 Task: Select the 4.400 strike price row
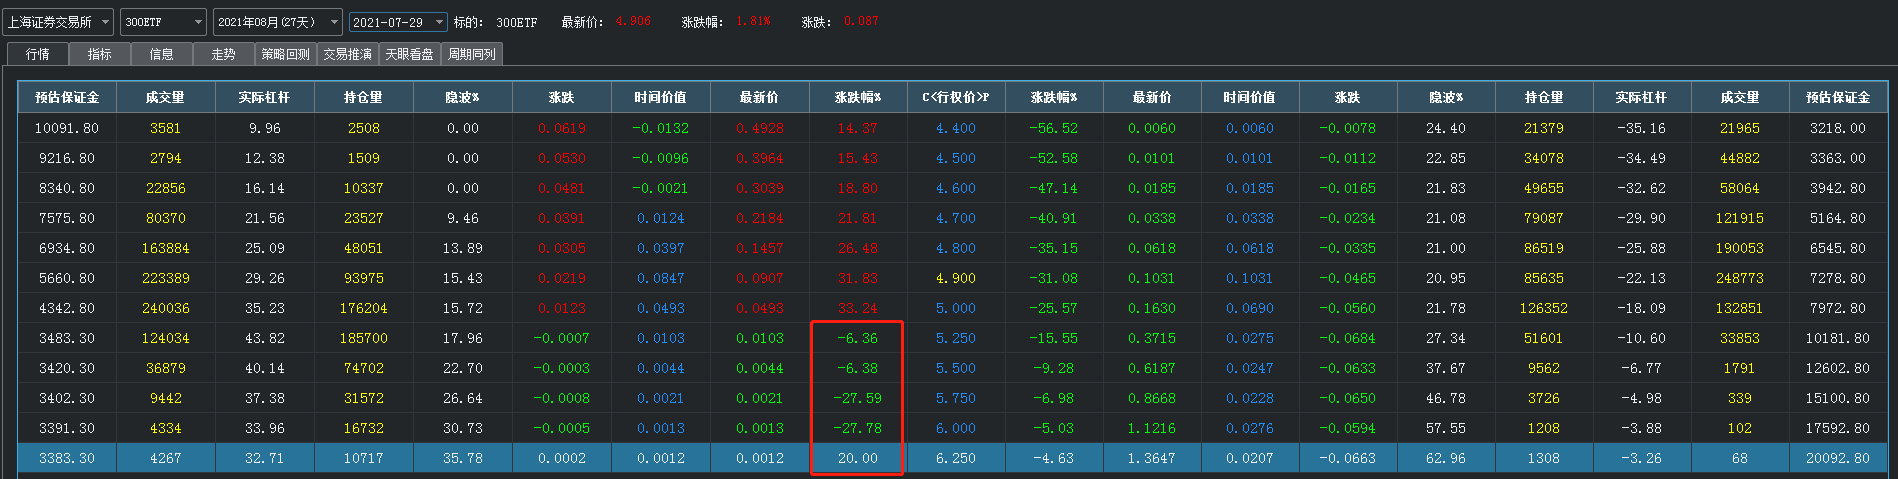click(x=955, y=128)
